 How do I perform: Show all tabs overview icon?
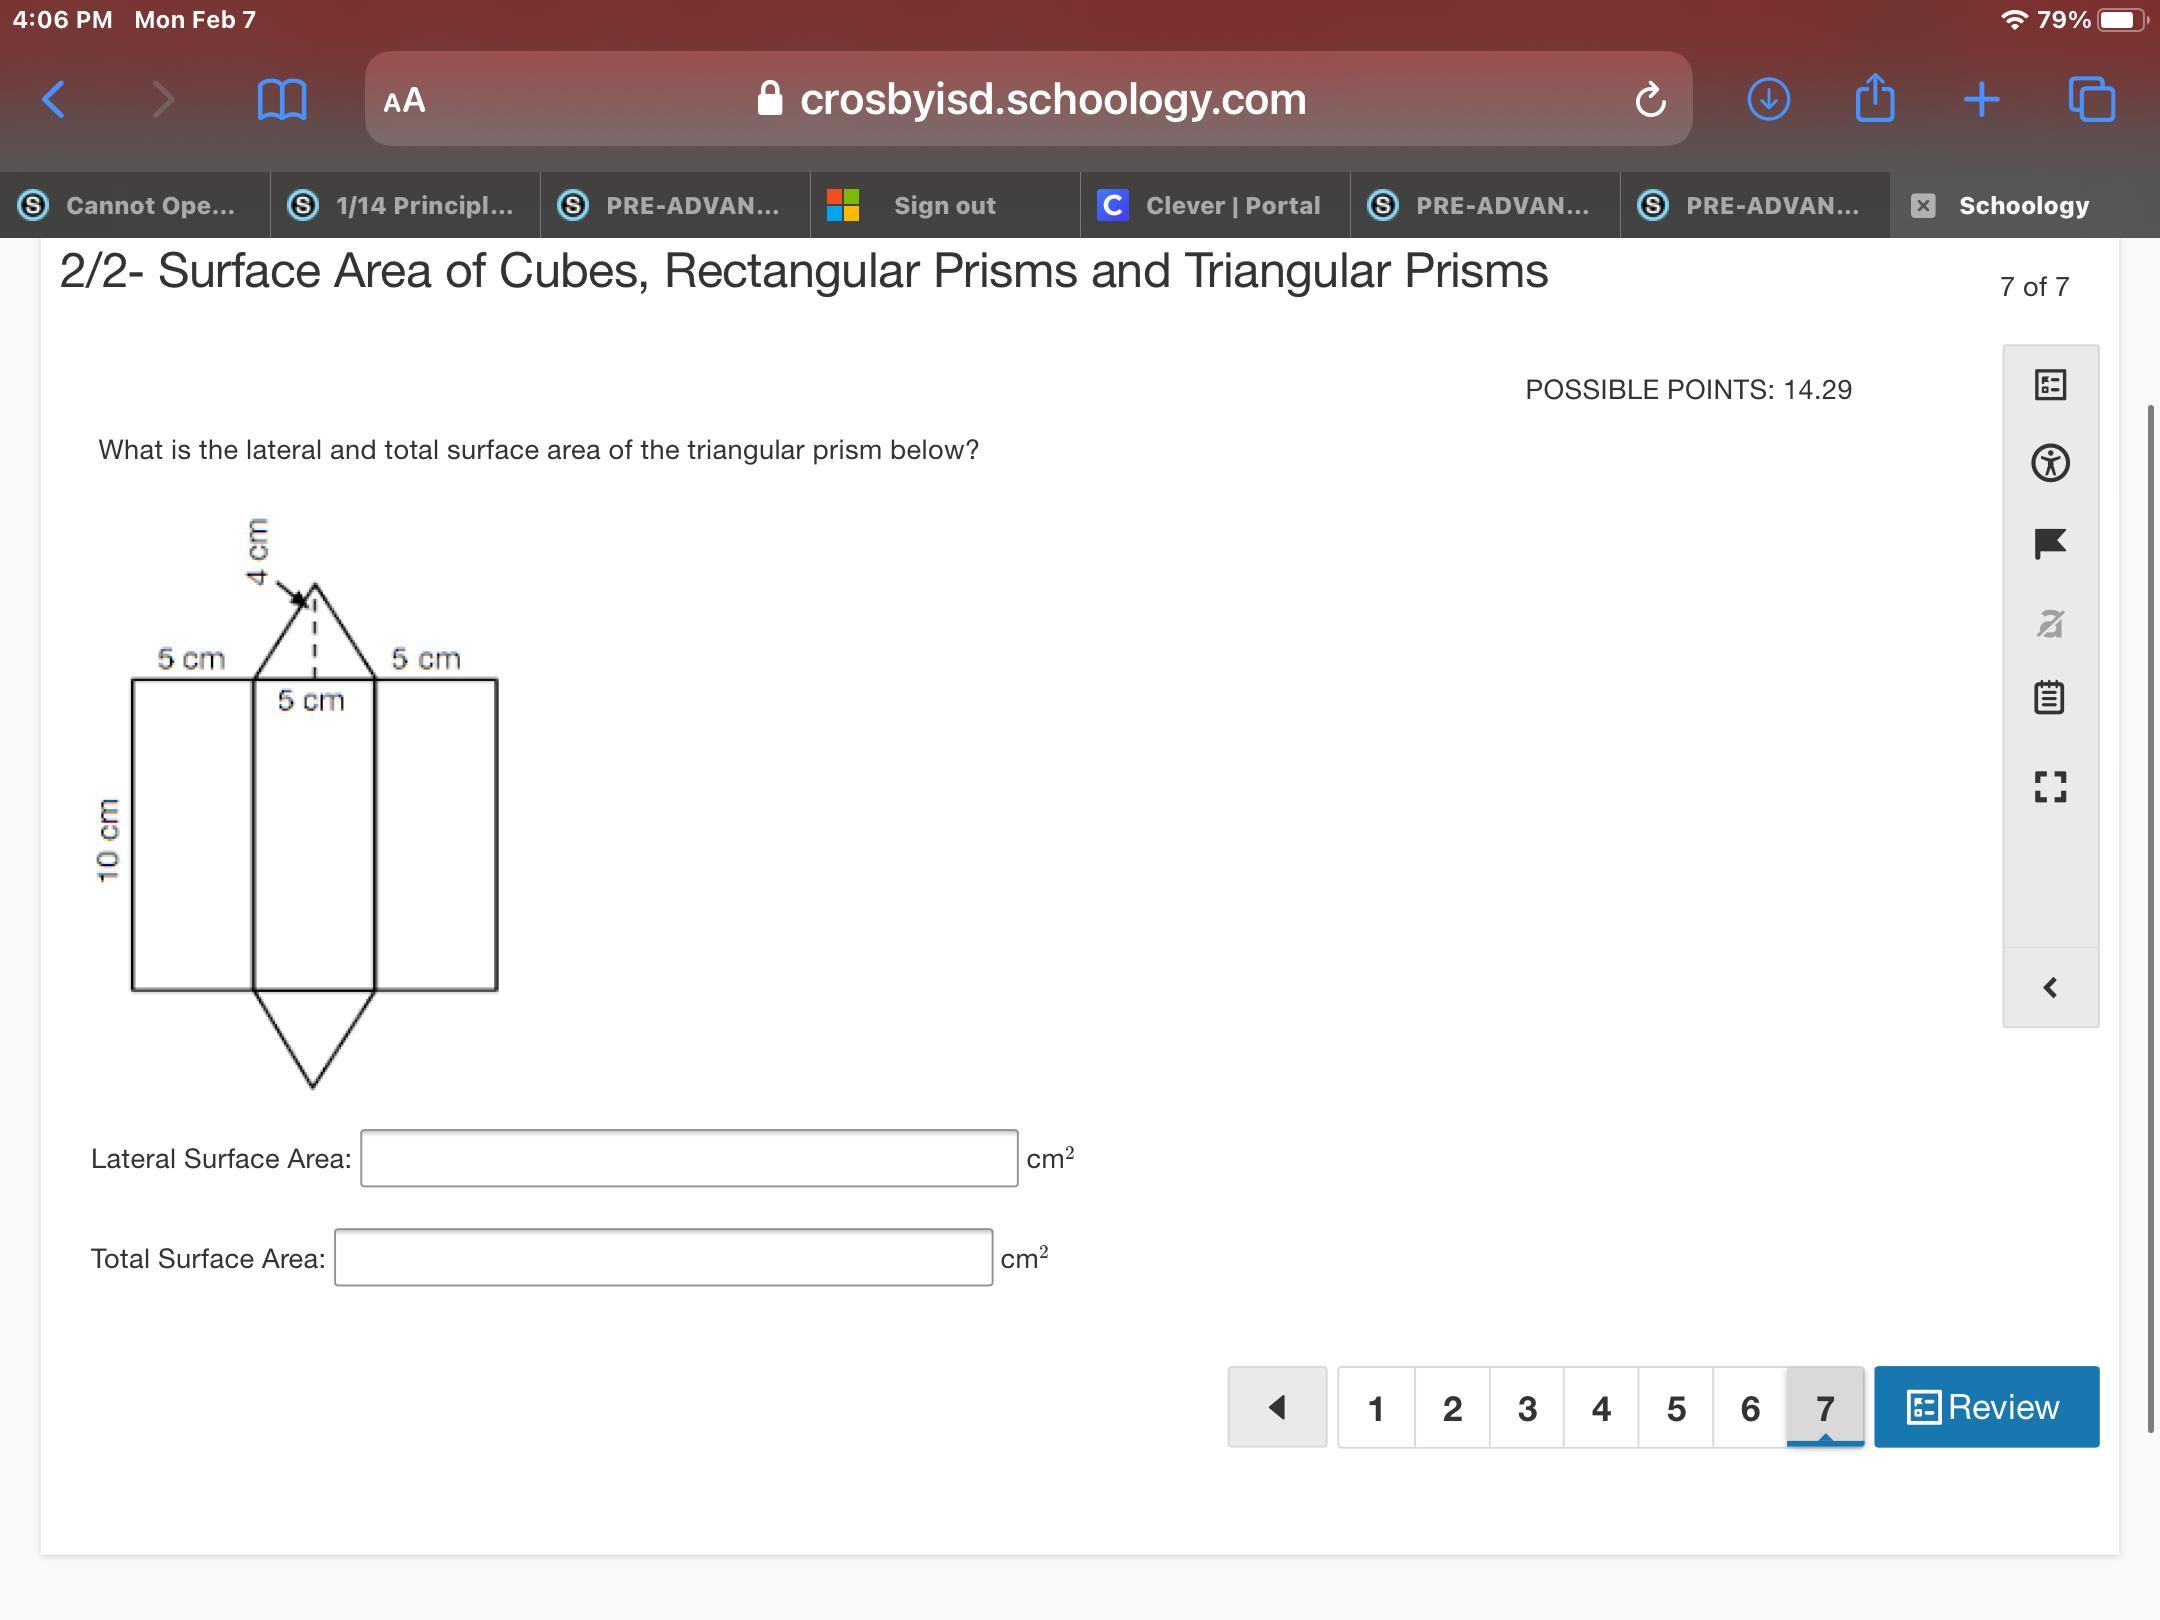pyautogui.click(x=2091, y=99)
